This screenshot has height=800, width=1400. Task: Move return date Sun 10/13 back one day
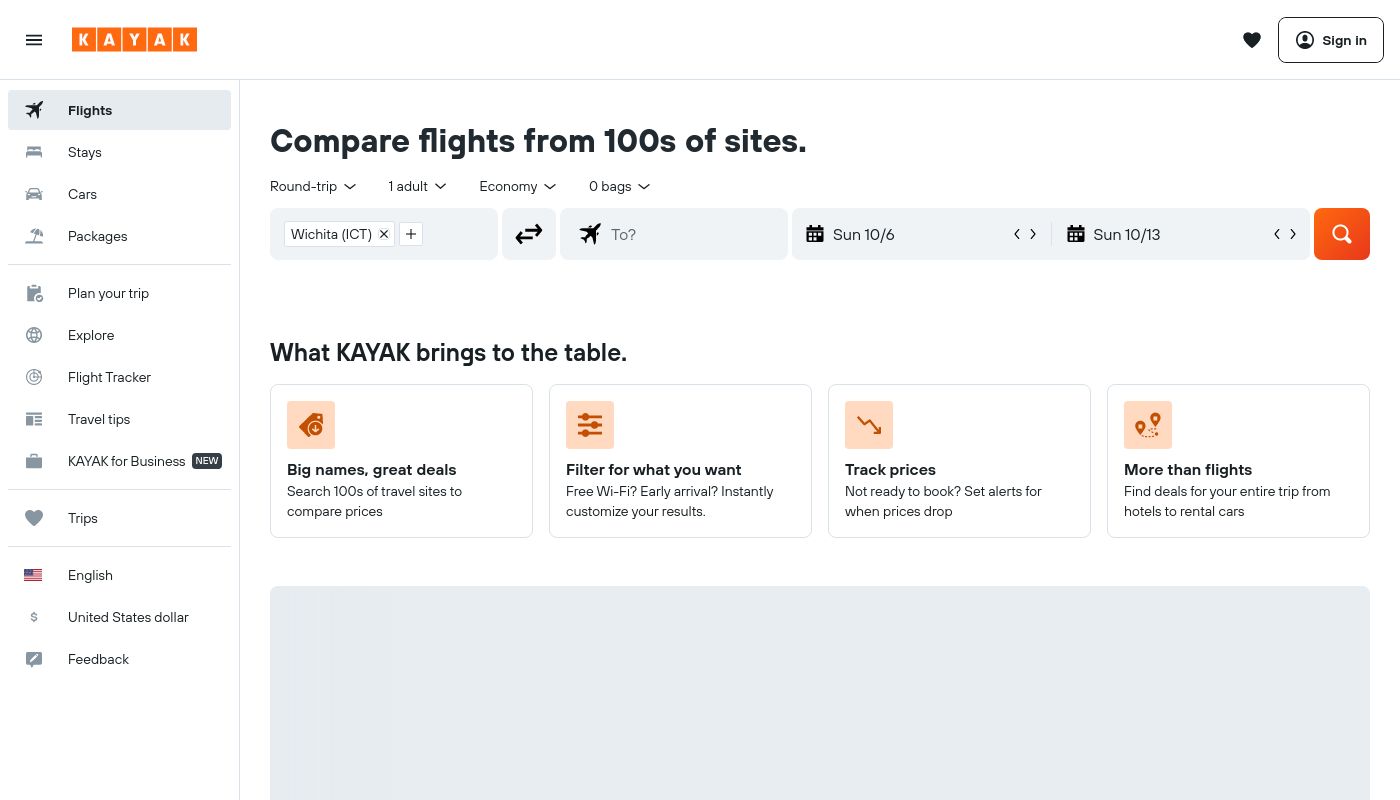click(1277, 234)
